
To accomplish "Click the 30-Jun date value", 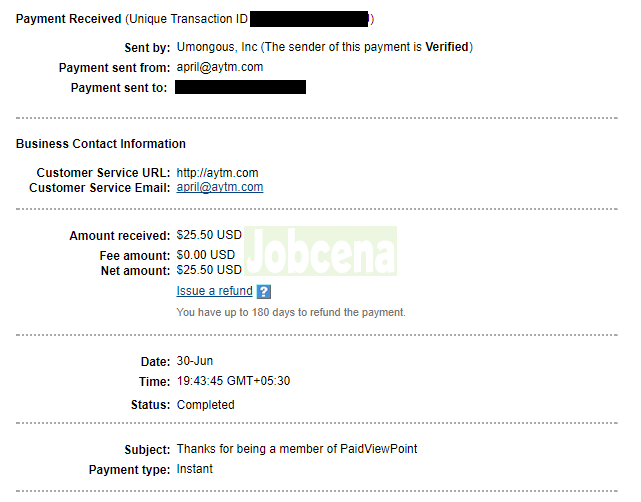I will tap(194, 361).
